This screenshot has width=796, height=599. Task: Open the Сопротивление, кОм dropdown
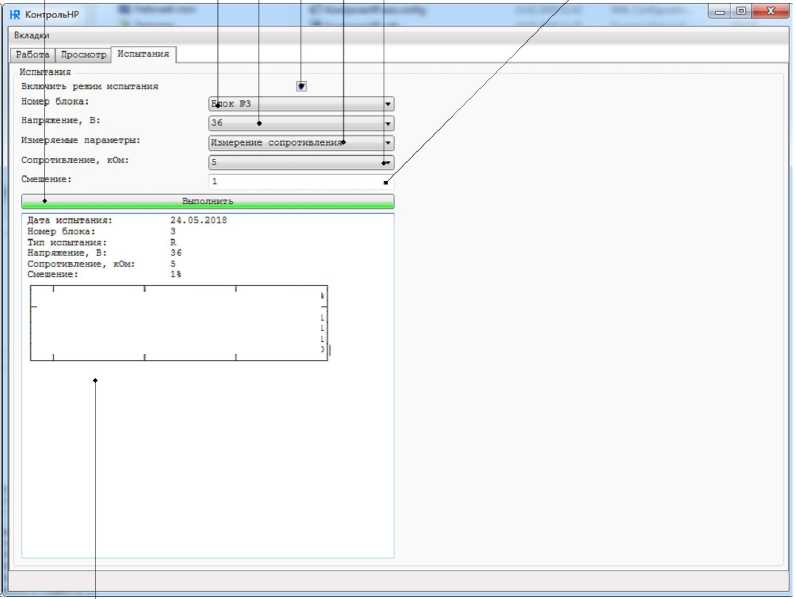tap(388, 162)
